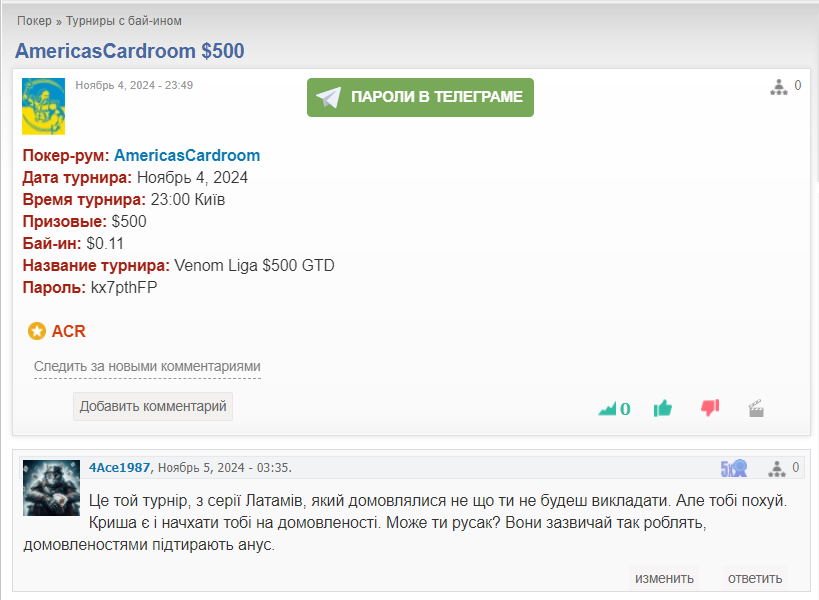This screenshot has height=600, width=819.
Task: Click the orange star icon beside ACR
Action: tap(37, 331)
